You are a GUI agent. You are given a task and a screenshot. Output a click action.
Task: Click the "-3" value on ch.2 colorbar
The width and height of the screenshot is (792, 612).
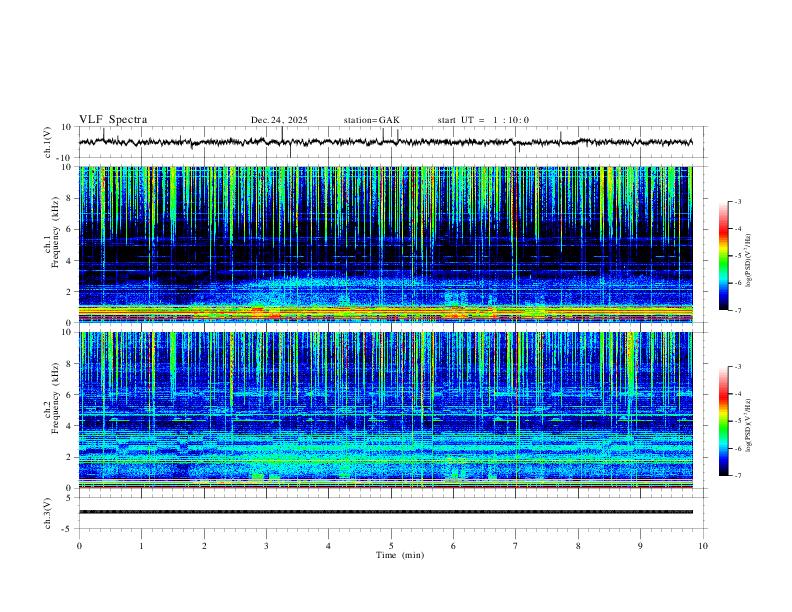(738, 367)
